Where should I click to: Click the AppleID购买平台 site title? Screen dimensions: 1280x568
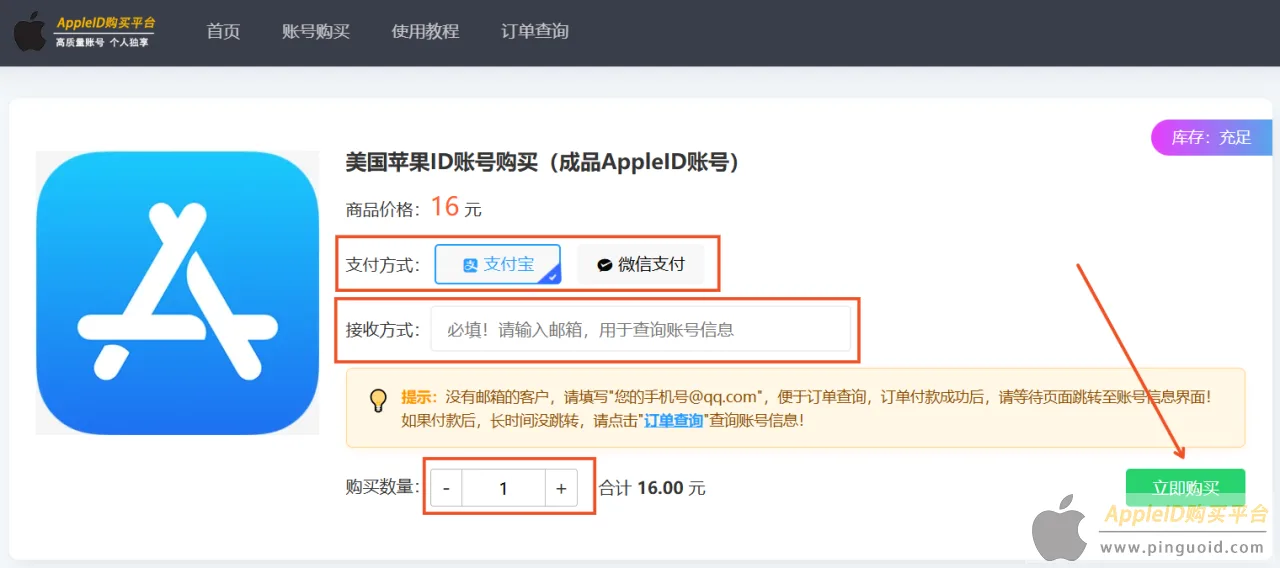pyautogui.click(x=105, y=23)
